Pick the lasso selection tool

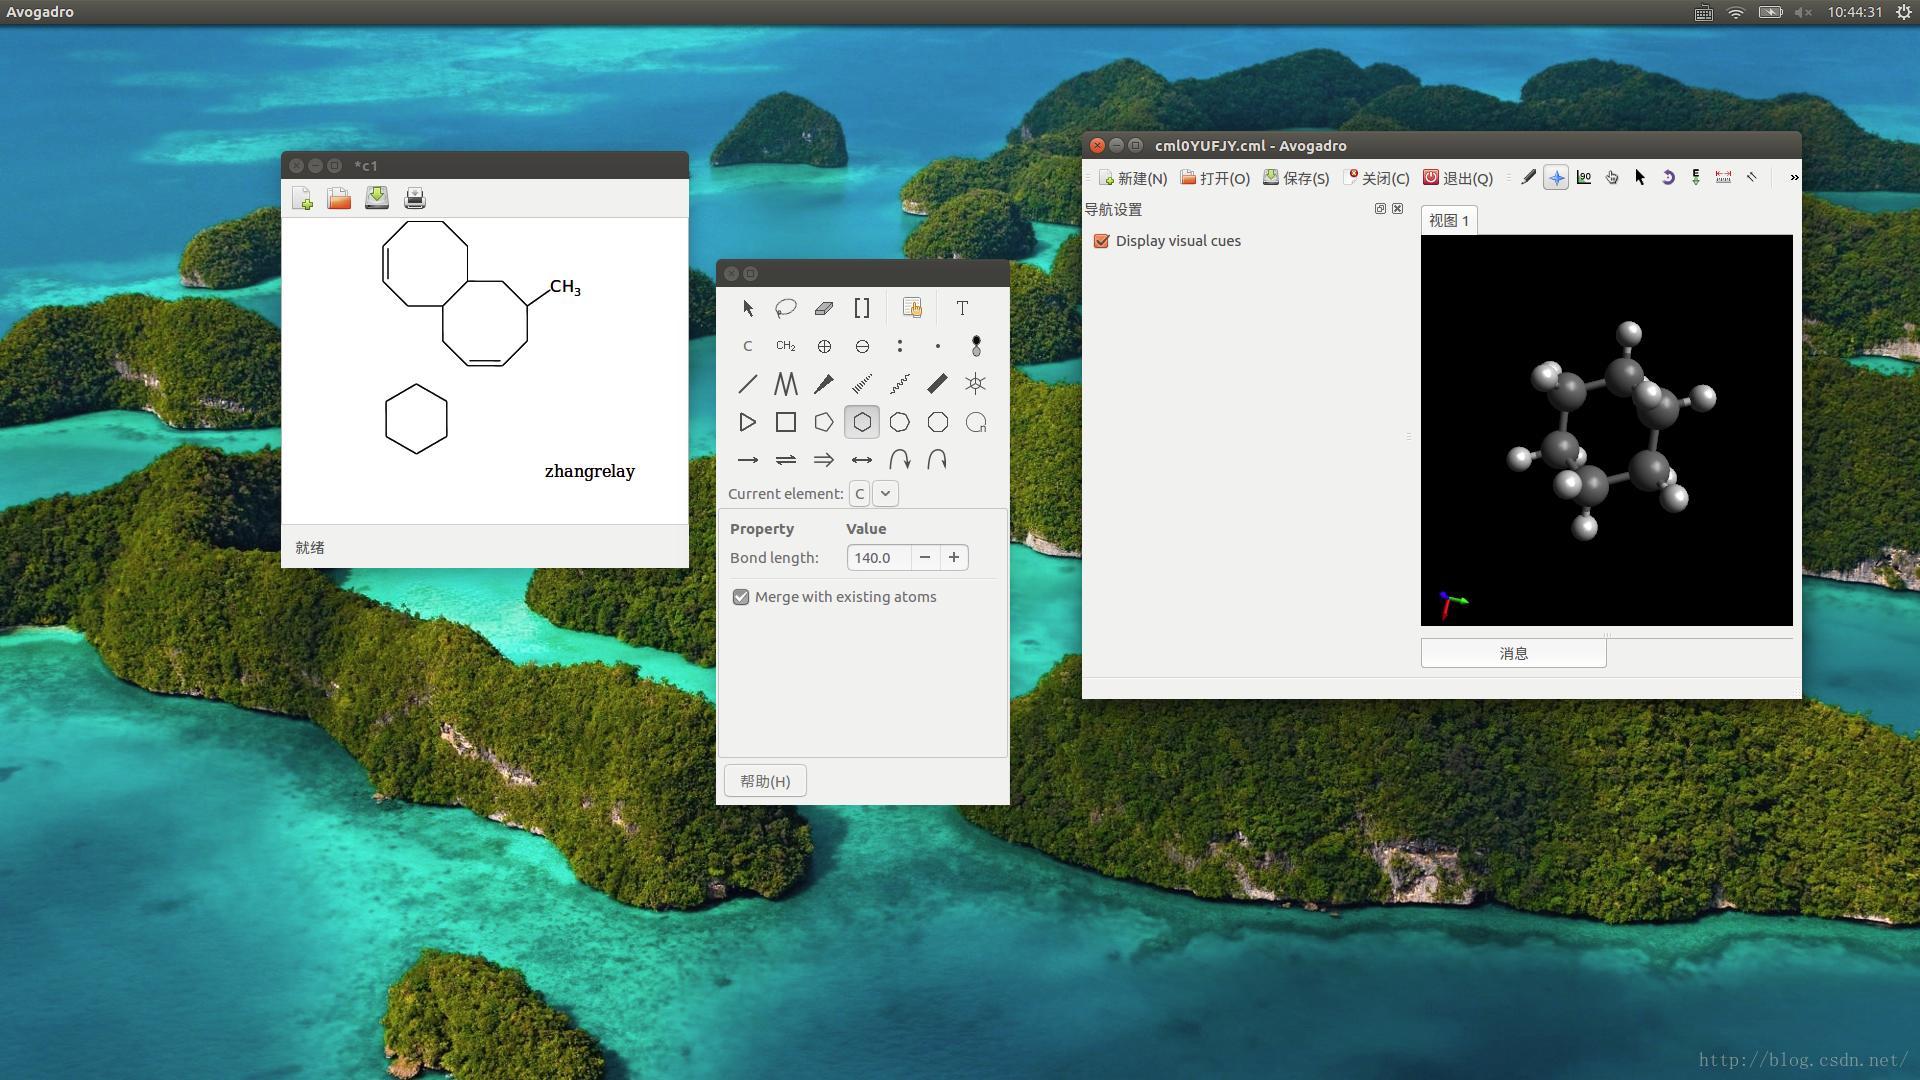coord(786,308)
